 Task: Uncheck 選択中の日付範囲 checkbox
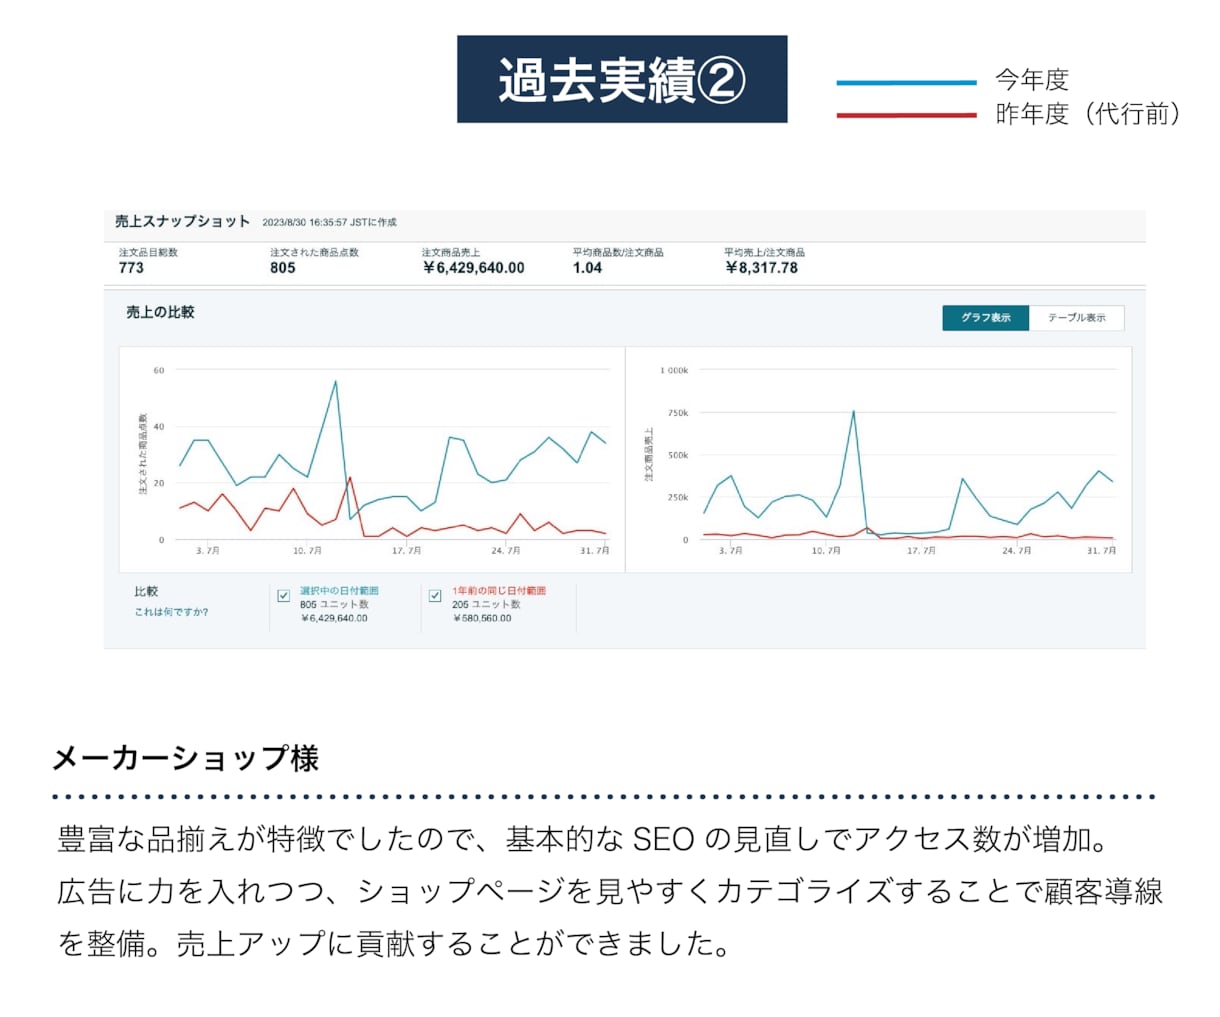point(283,596)
